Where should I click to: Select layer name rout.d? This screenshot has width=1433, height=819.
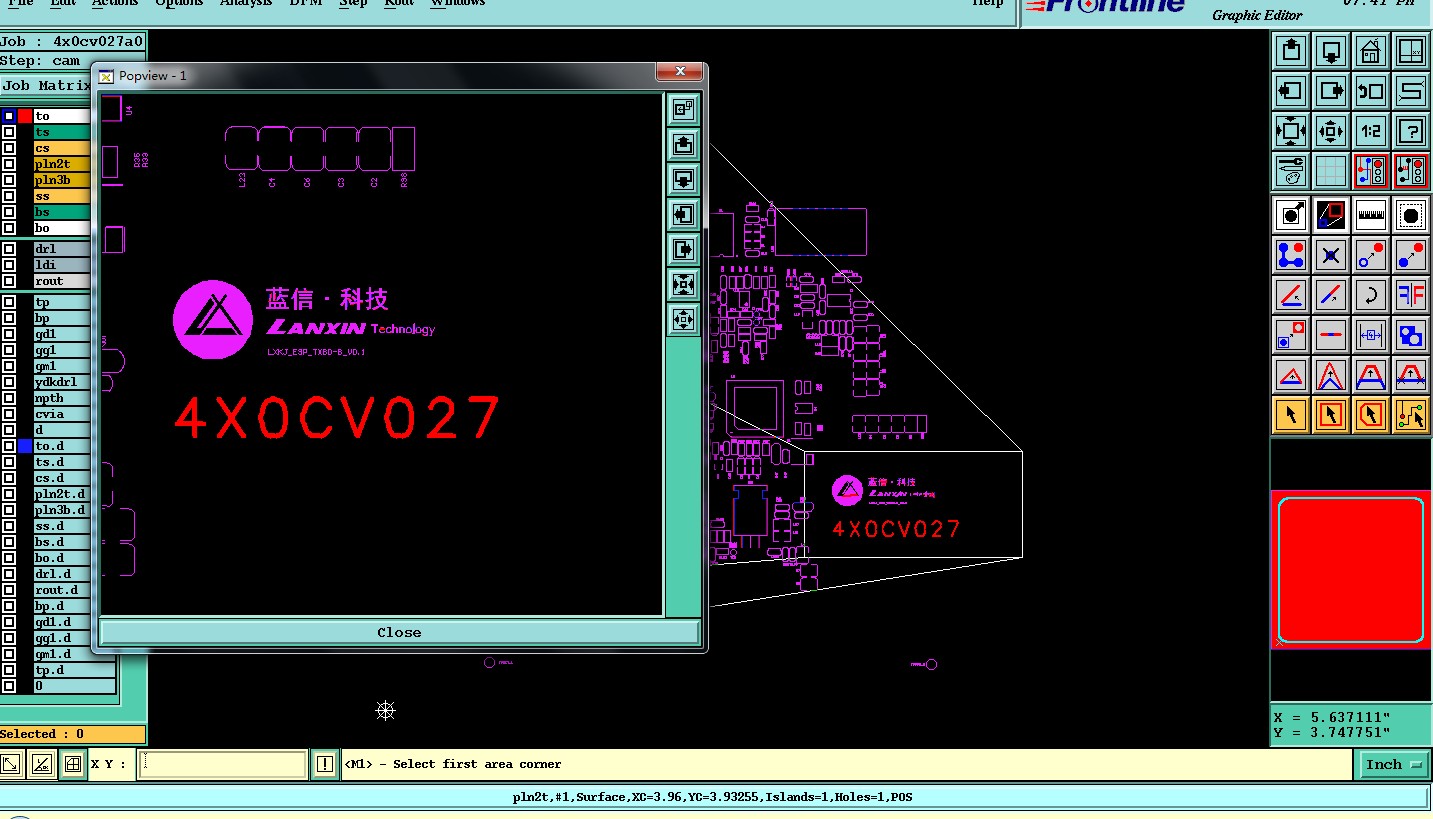pos(62,590)
